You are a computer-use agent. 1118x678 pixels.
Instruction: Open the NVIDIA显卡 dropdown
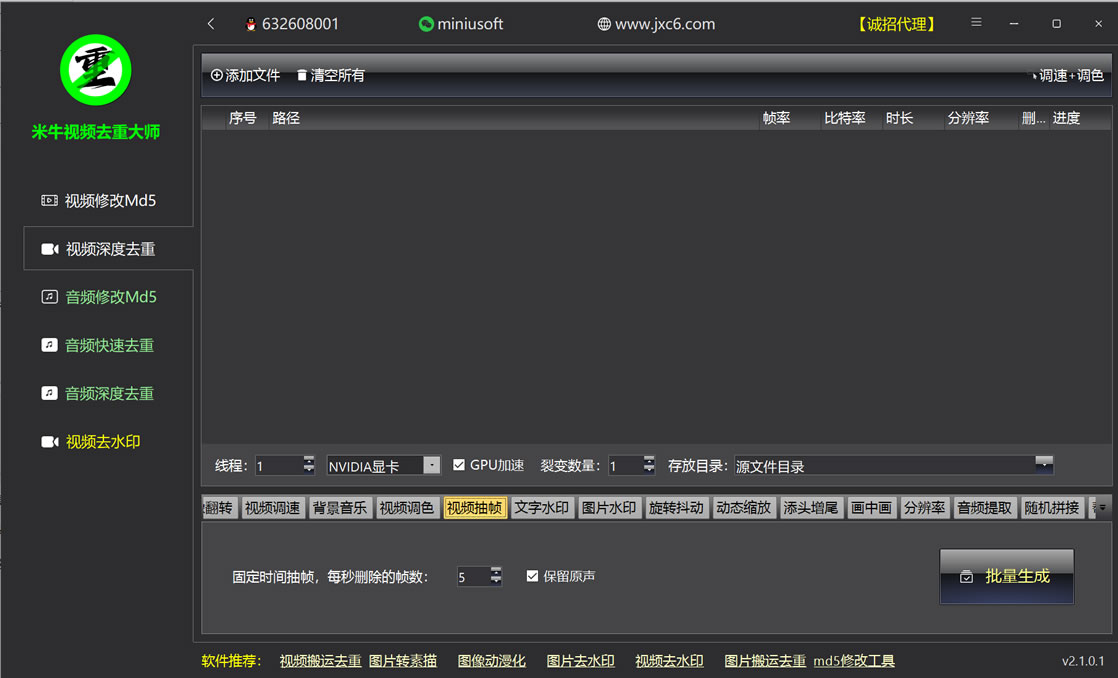point(431,465)
